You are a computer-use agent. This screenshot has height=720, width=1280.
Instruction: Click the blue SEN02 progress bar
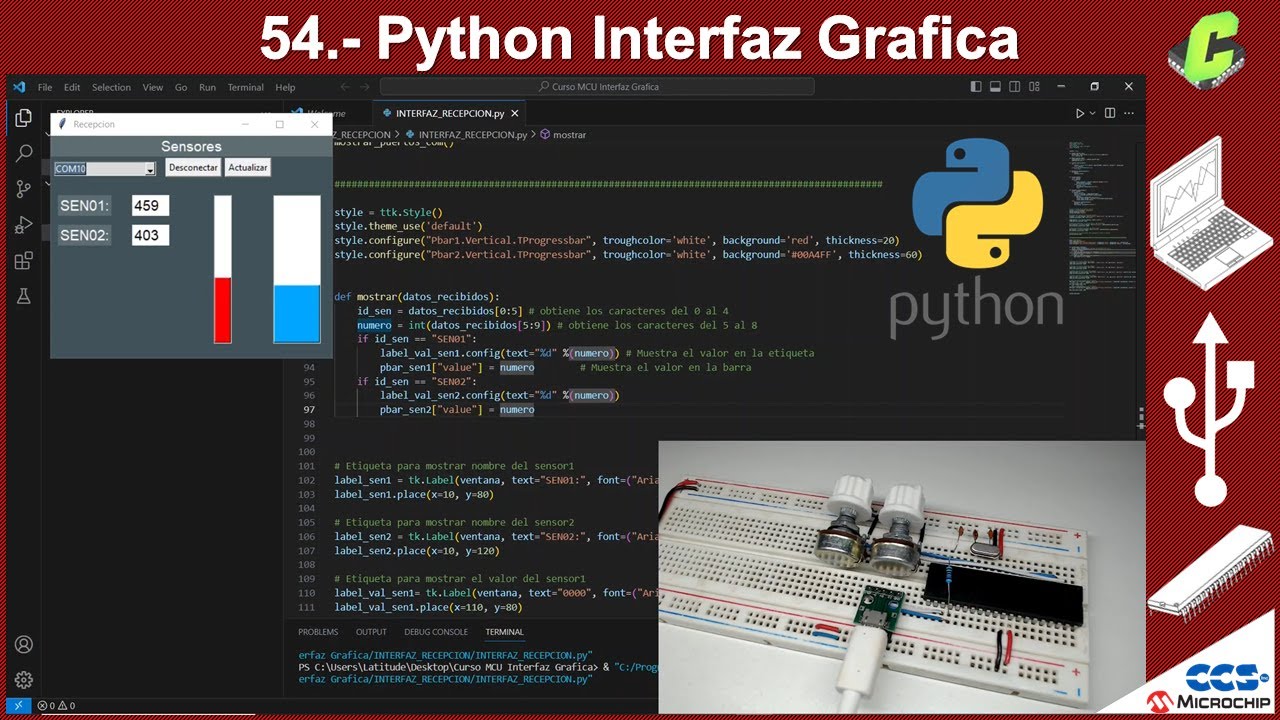pos(297,269)
